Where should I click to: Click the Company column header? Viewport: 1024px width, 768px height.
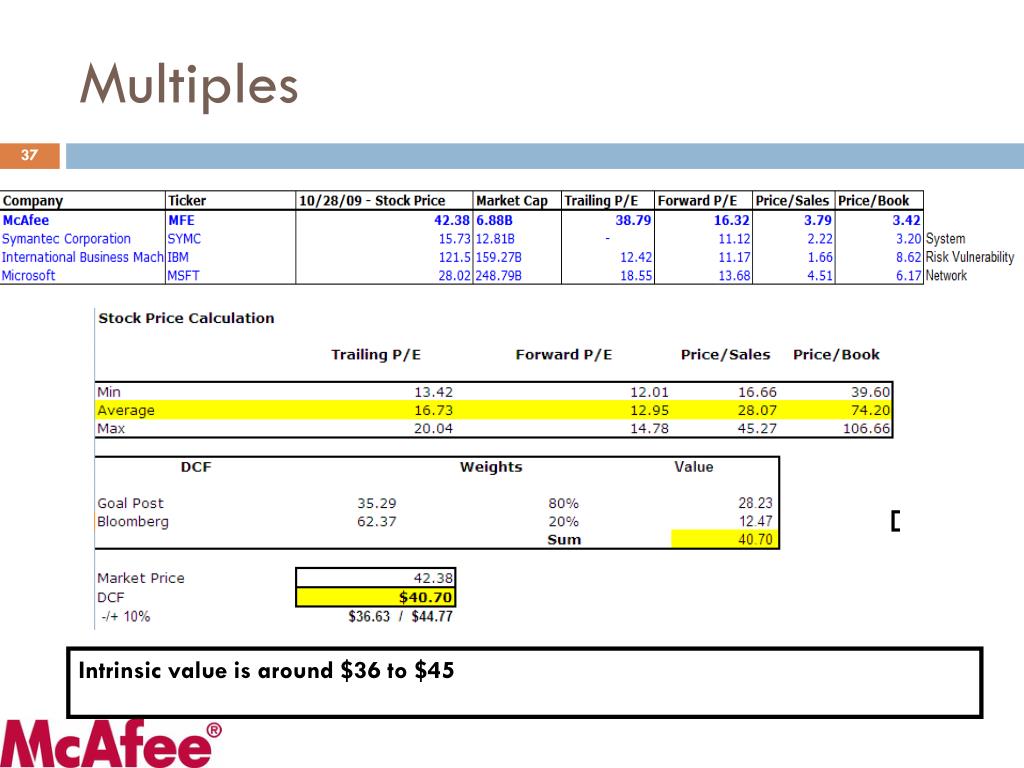coord(33,200)
